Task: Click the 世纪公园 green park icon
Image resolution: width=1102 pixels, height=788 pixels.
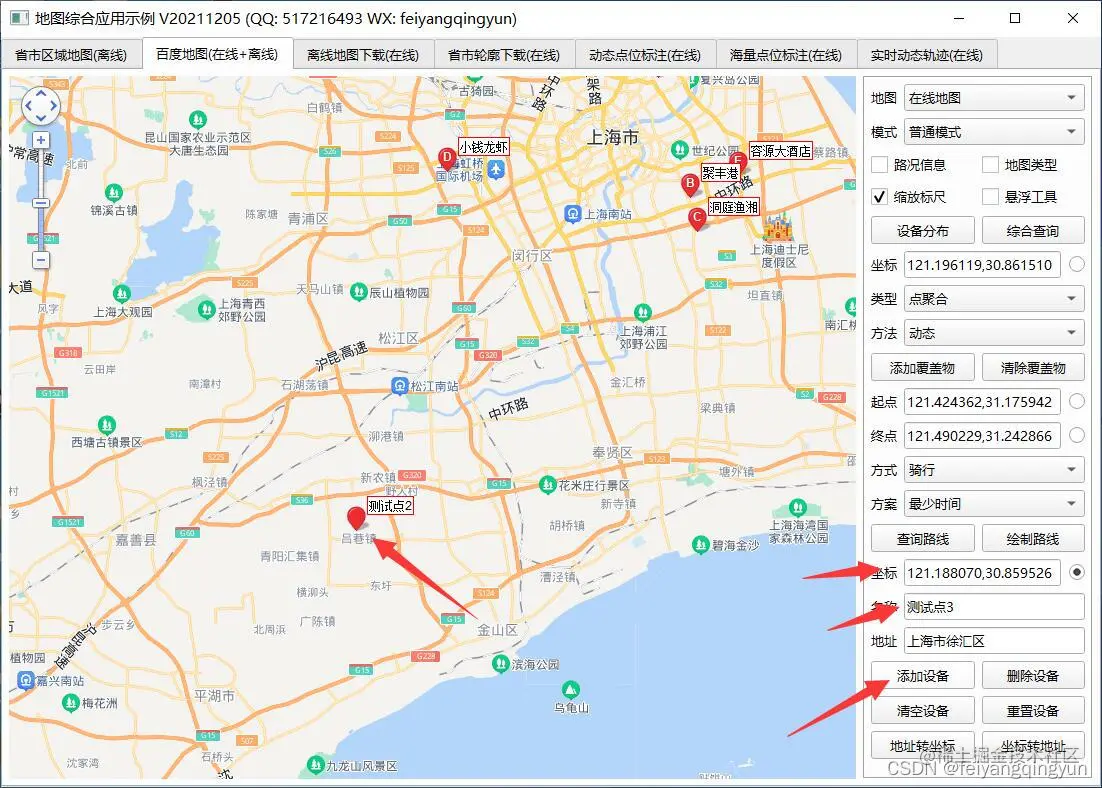Action: 679,150
